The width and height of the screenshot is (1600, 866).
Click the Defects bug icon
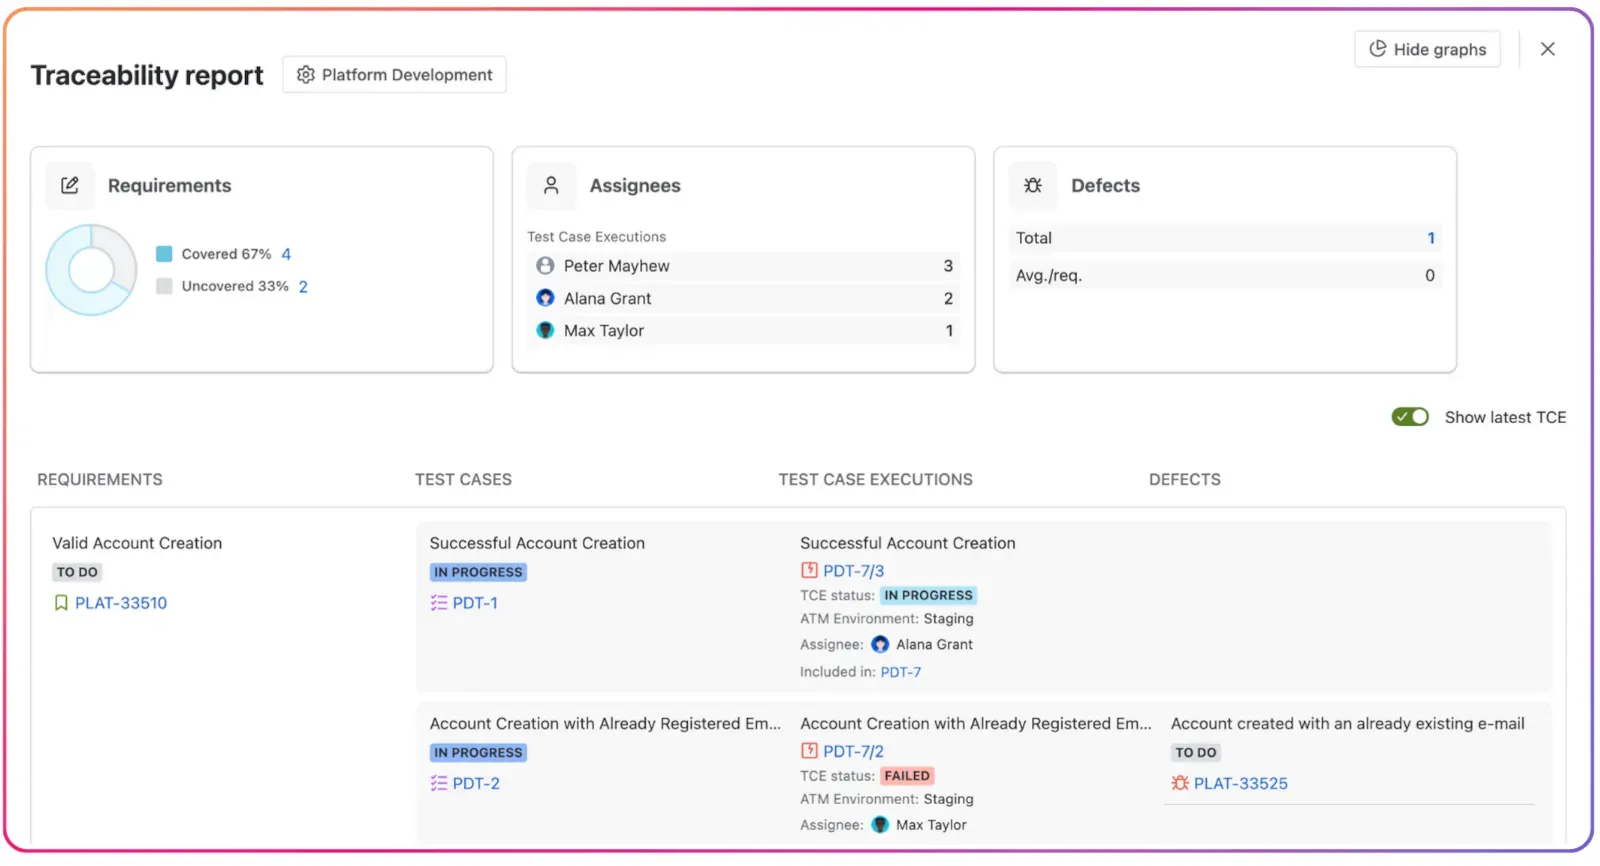[x=1033, y=186]
